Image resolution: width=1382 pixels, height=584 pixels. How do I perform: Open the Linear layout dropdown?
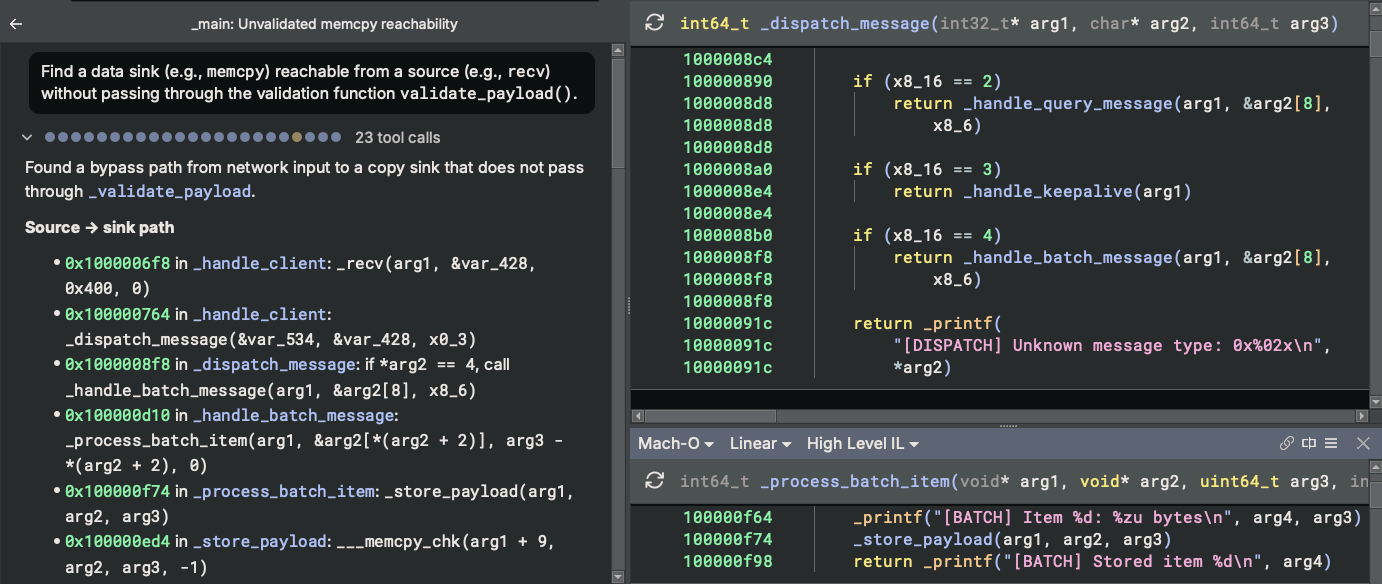(x=760, y=443)
